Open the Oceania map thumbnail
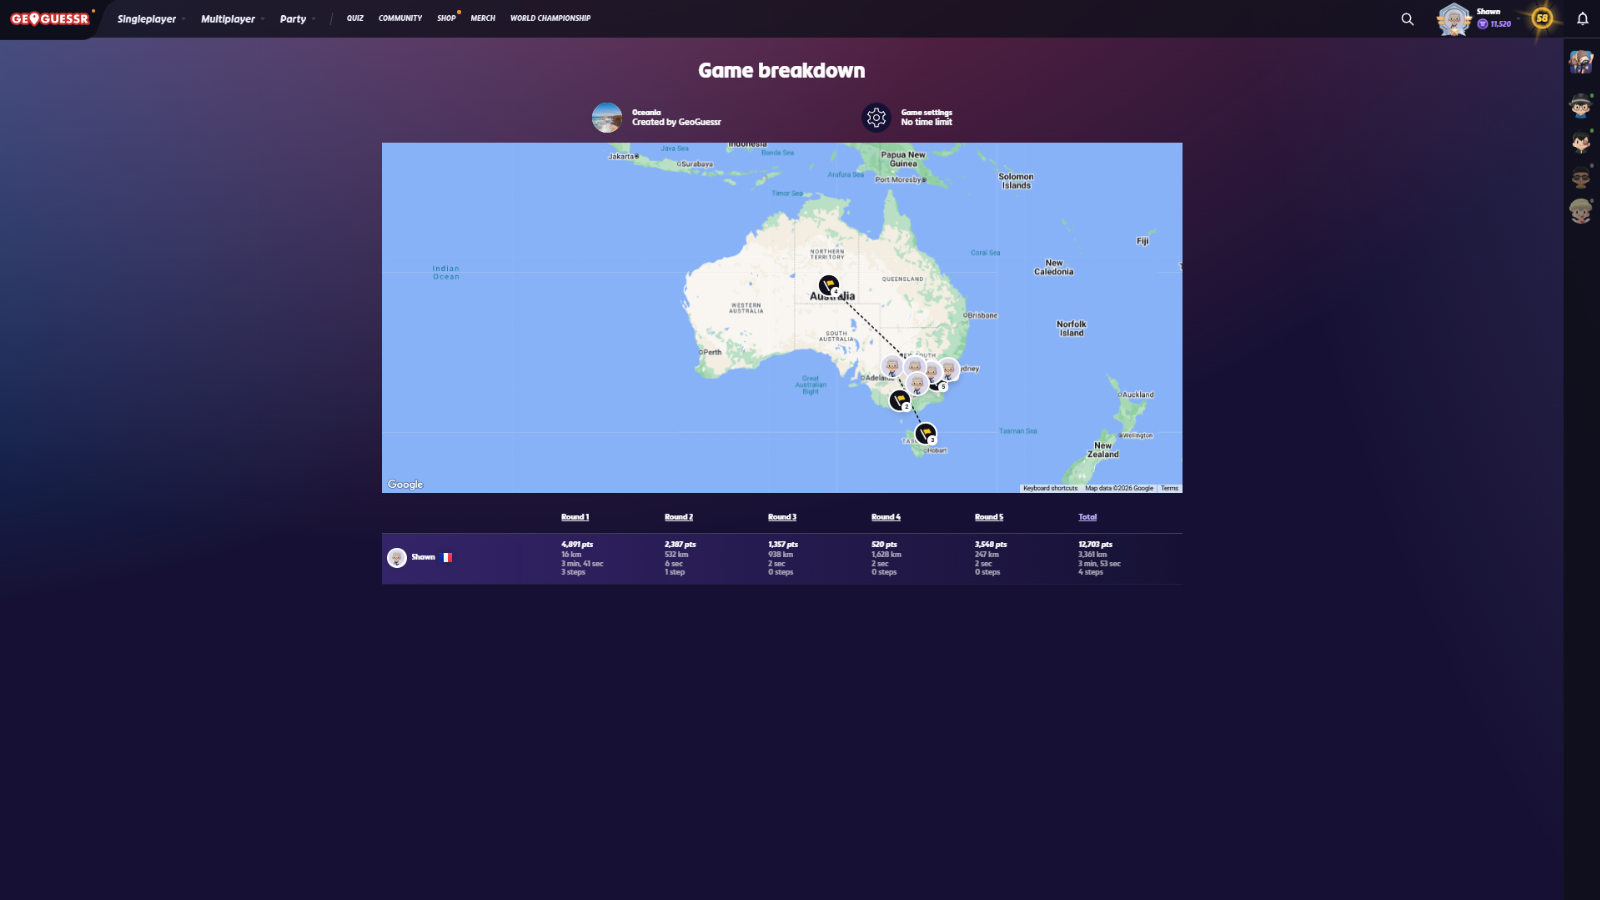The width and height of the screenshot is (1600, 900). pyautogui.click(x=606, y=117)
